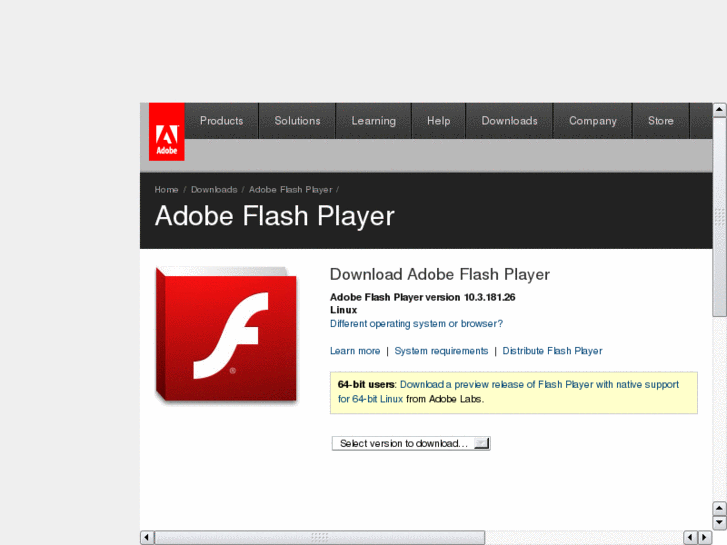Click the vertical scrollbar up arrow at top
The height and width of the screenshot is (545, 727).
coord(719,110)
